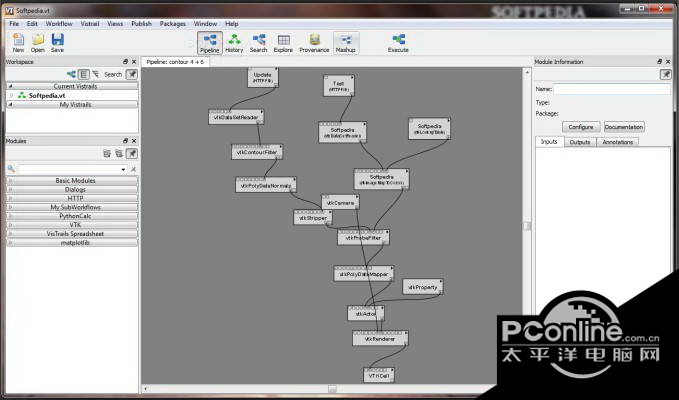Click the Documentation button
Screen dimensions: 679x400
tap(624, 127)
